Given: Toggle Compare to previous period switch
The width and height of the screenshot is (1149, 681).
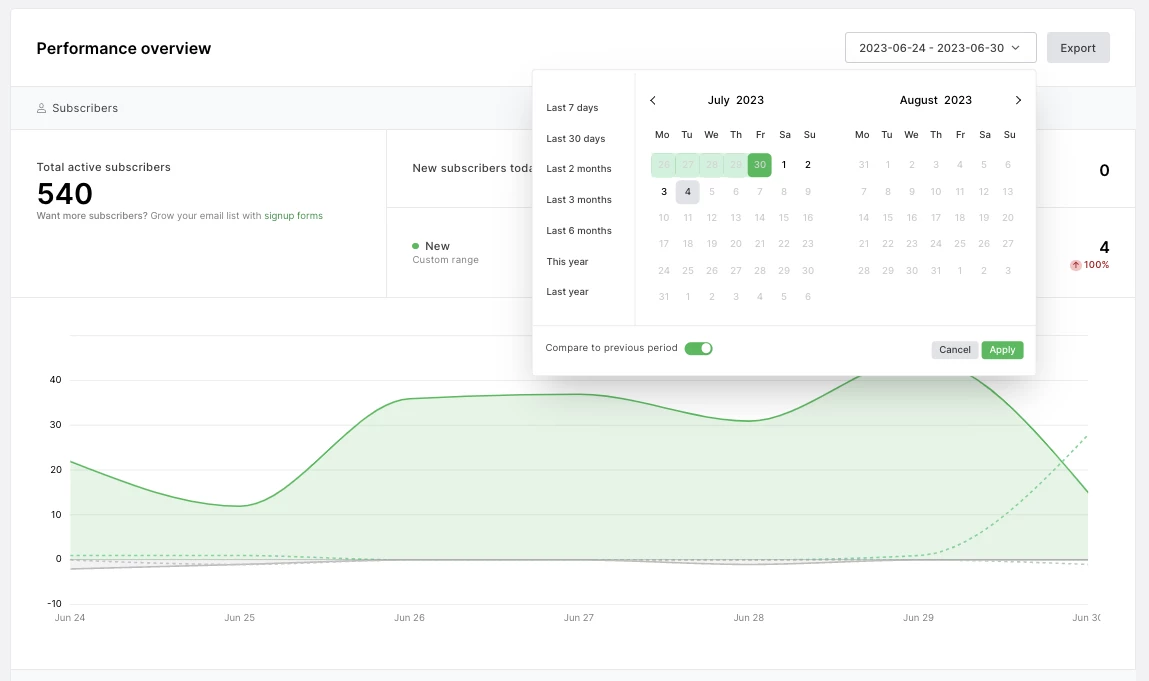Looking at the screenshot, I should 698,349.
